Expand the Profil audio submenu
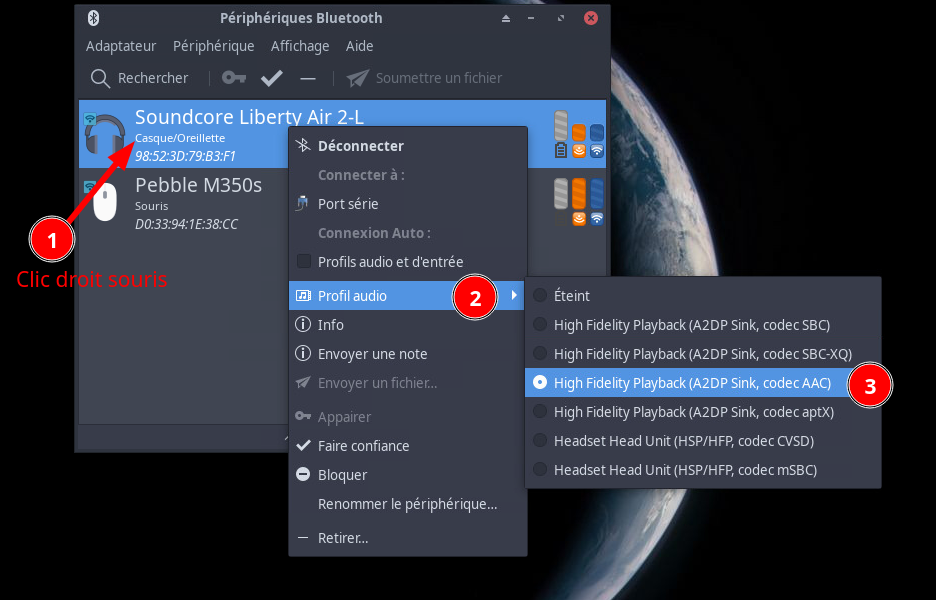The width and height of the screenshot is (936, 600). pyautogui.click(x=352, y=296)
